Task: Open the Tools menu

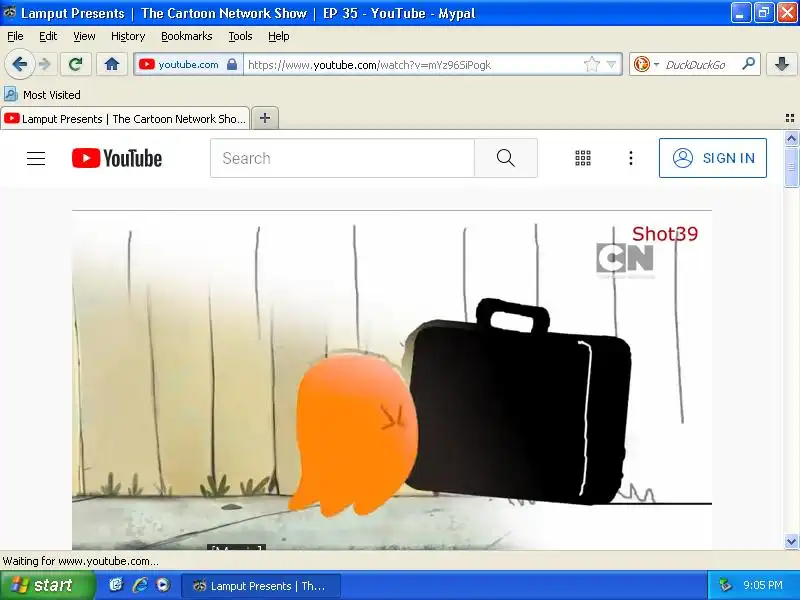Action: [240, 36]
